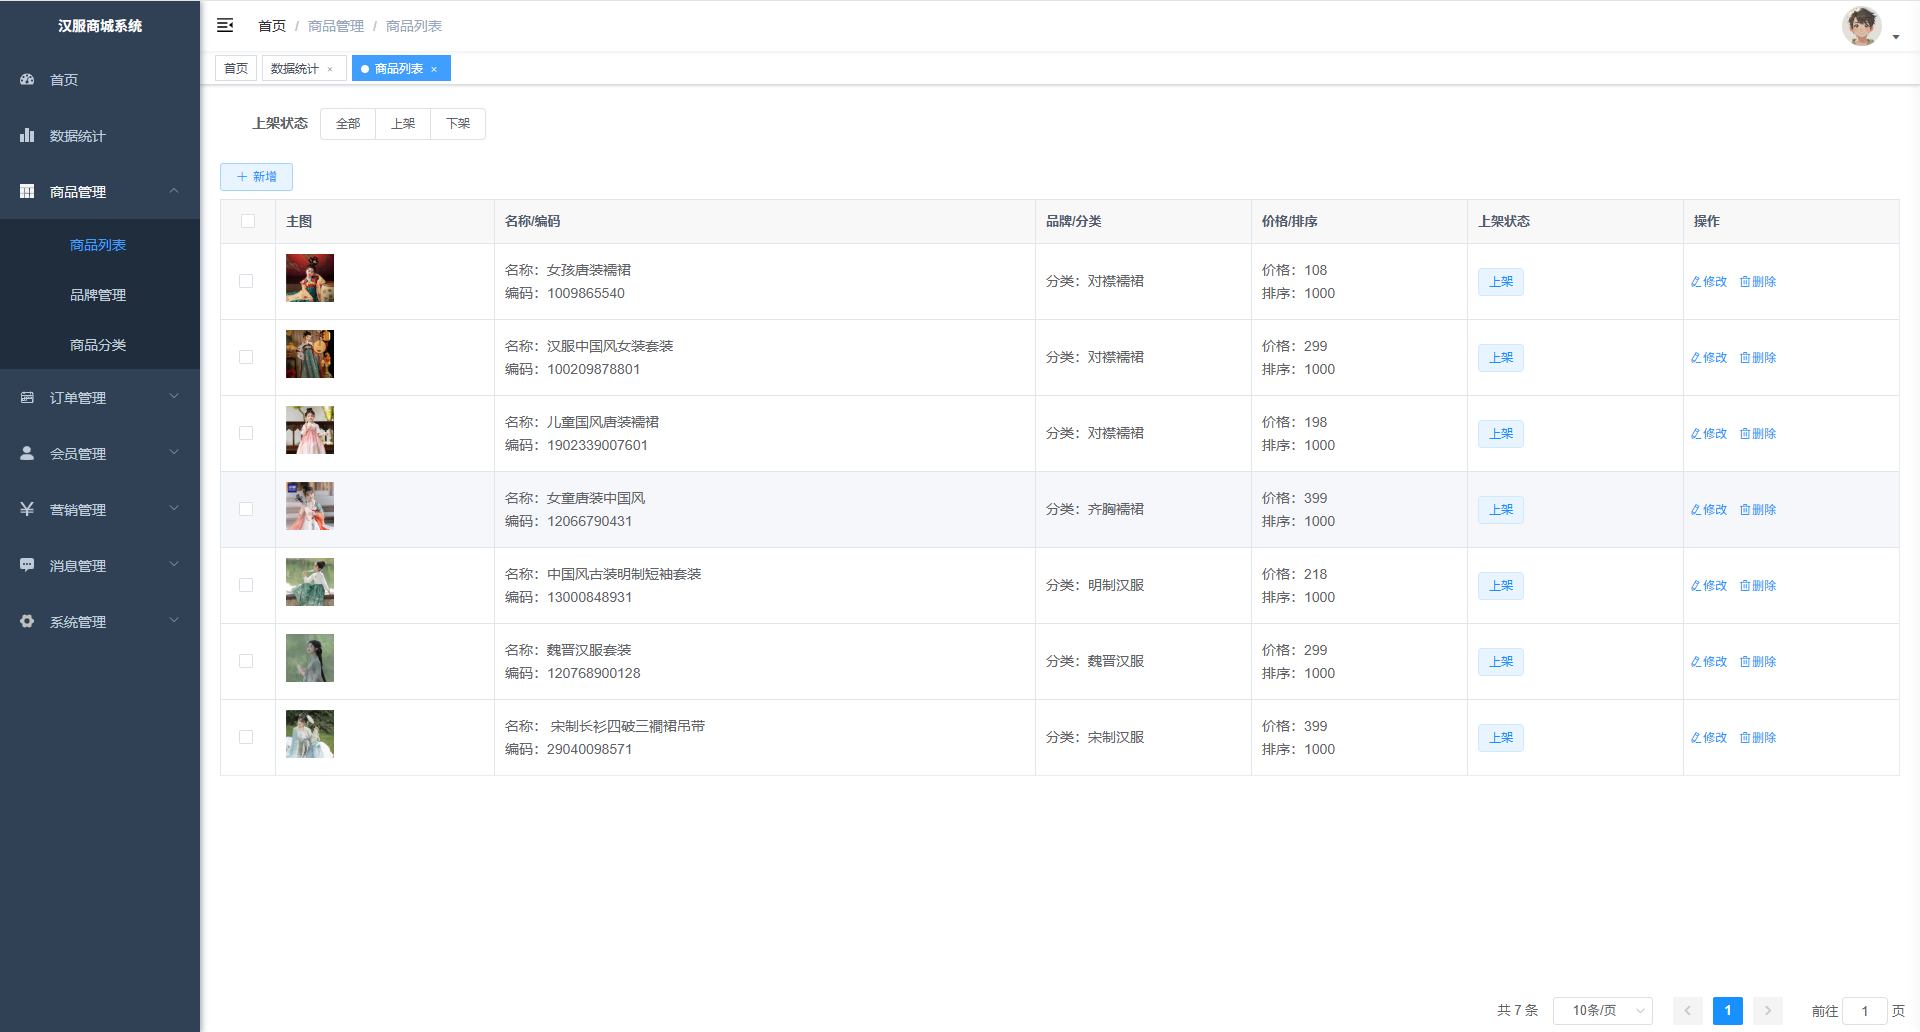Click the 新增 add product button

(x=256, y=177)
